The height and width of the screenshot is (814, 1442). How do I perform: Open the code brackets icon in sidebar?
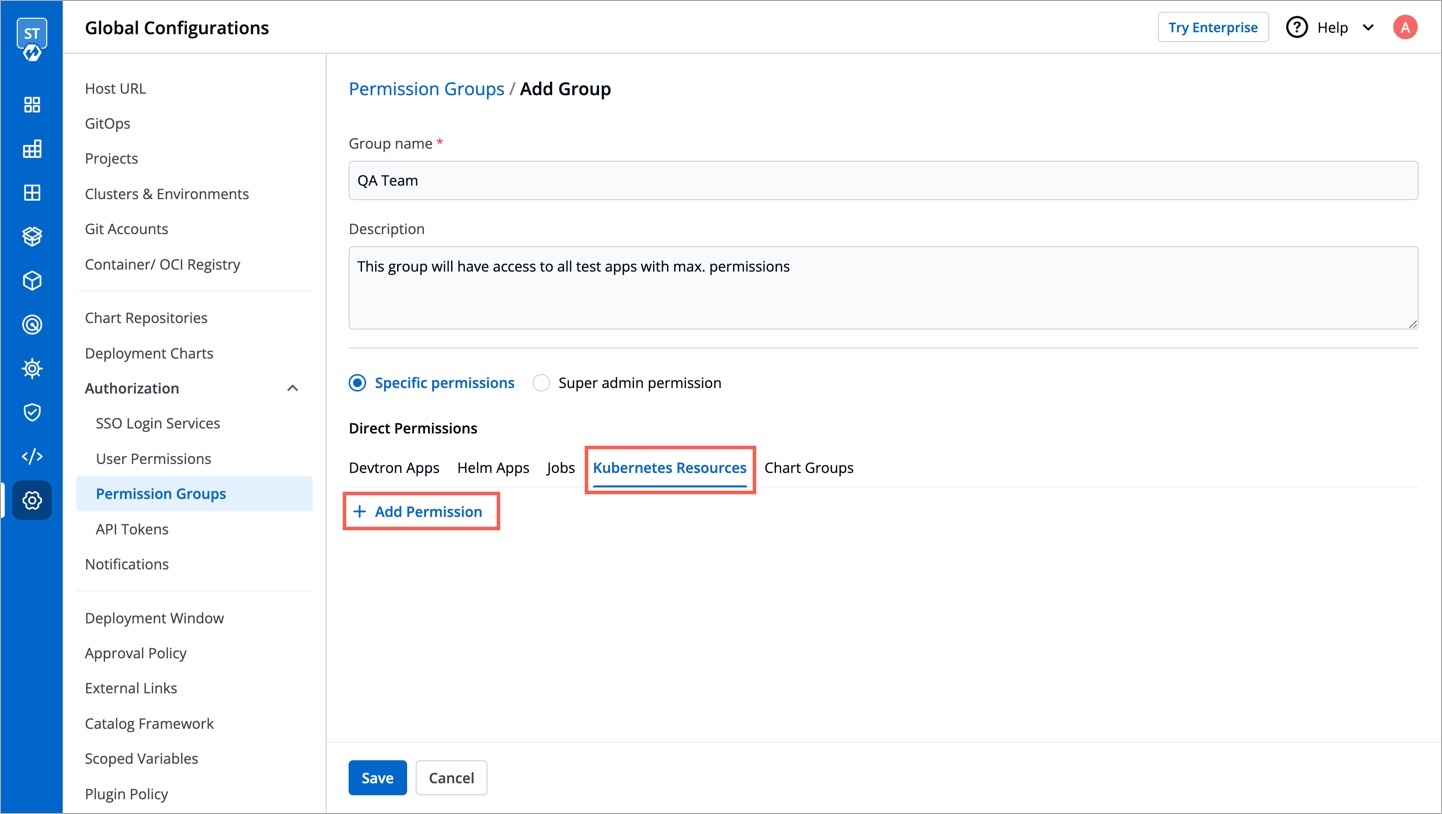point(32,456)
